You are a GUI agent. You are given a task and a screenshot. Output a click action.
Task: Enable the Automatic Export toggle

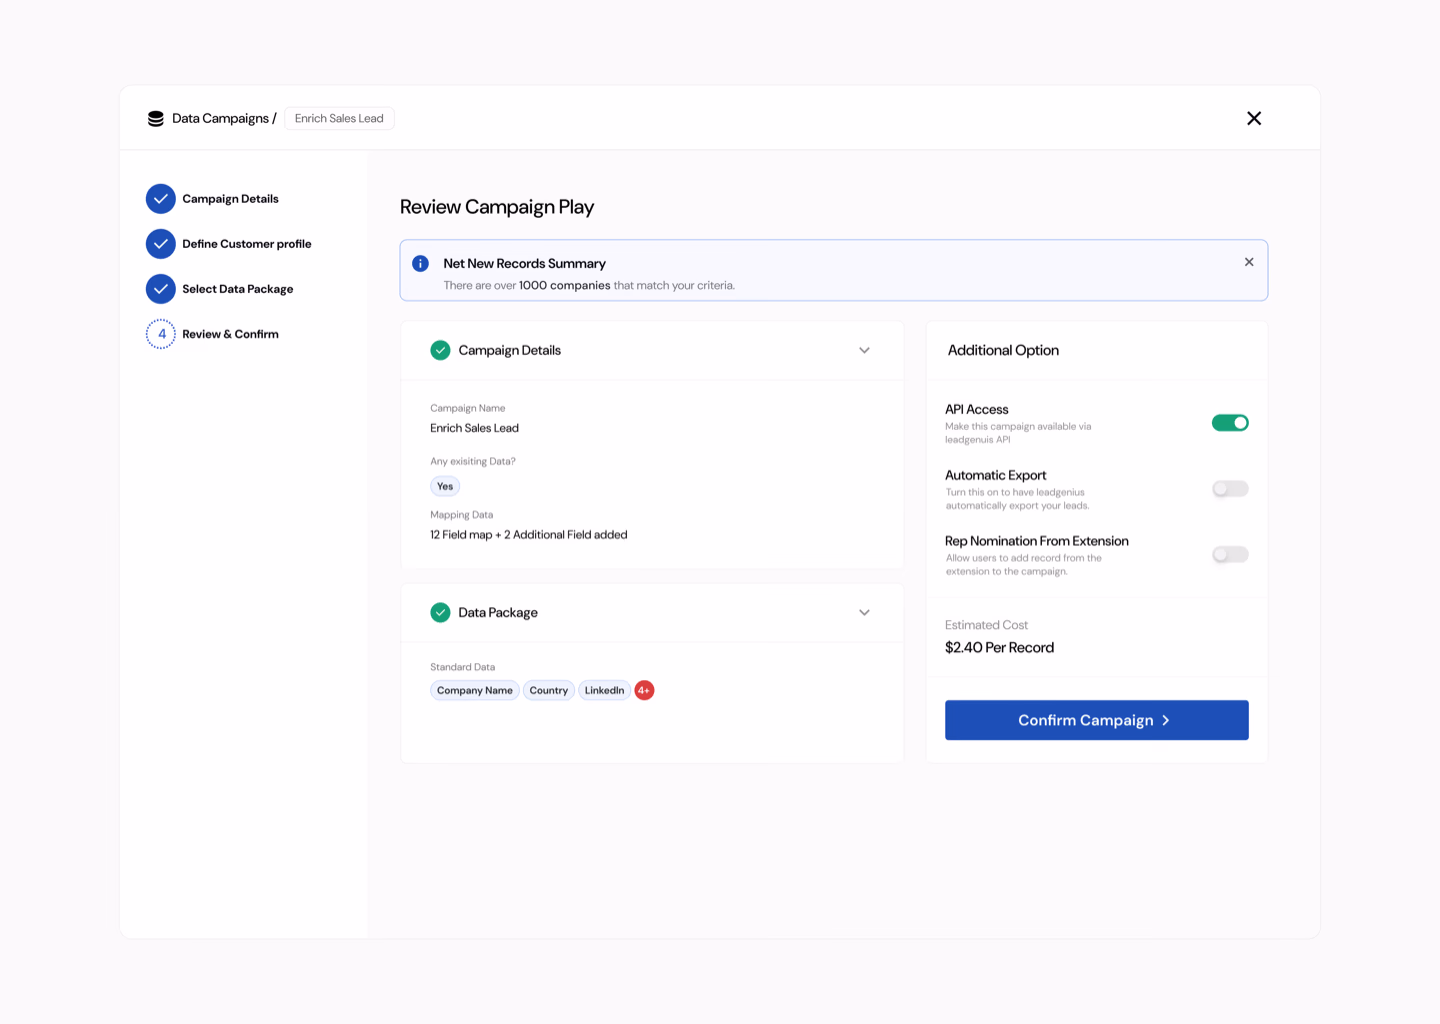pos(1230,489)
